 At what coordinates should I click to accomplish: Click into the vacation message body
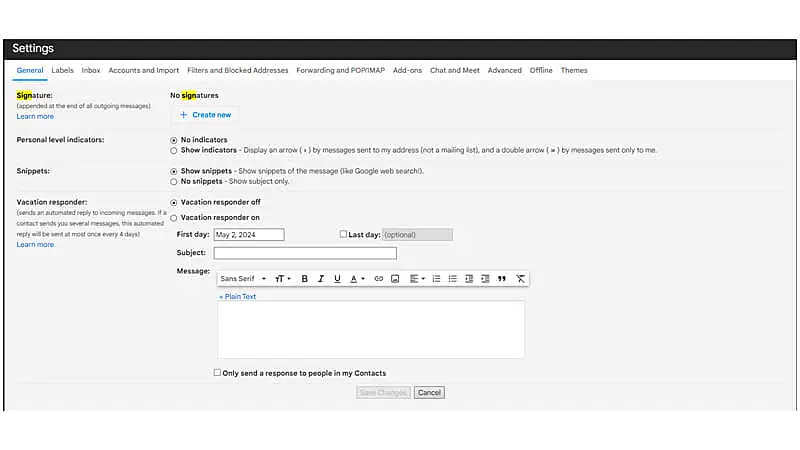pos(371,330)
